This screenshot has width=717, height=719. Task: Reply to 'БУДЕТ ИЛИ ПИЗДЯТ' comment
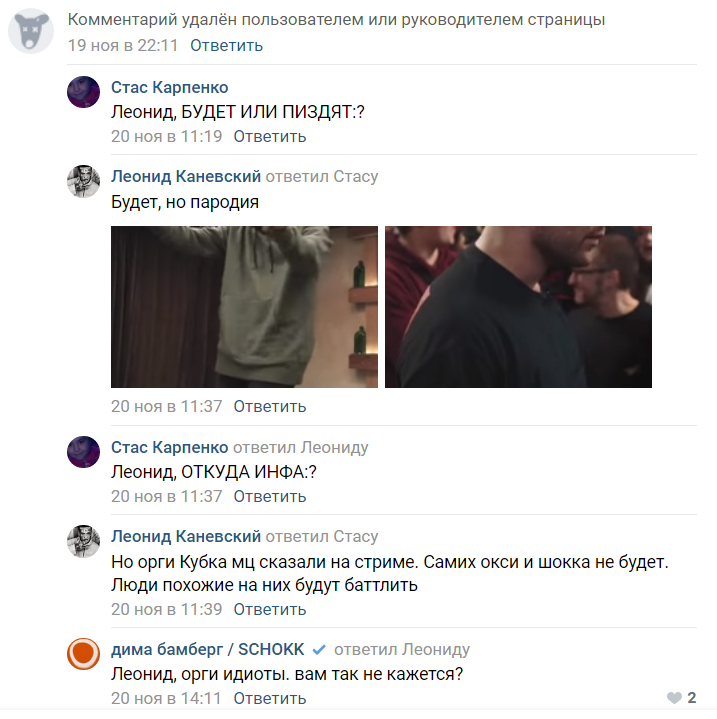[270, 136]
